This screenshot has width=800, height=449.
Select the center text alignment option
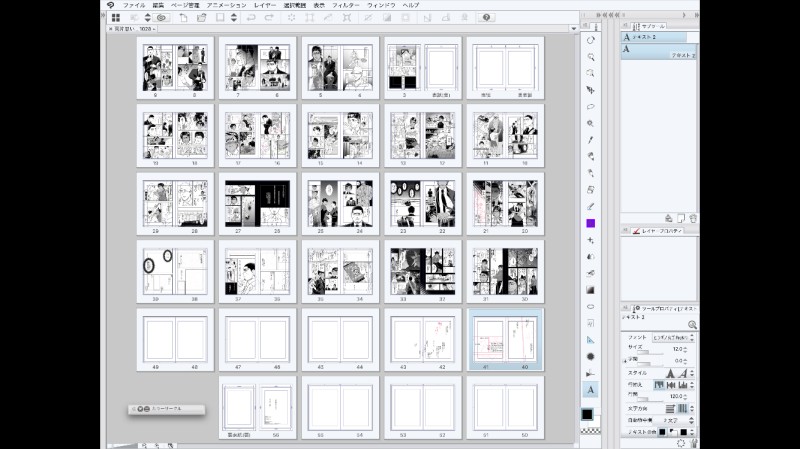pos(671,385)
